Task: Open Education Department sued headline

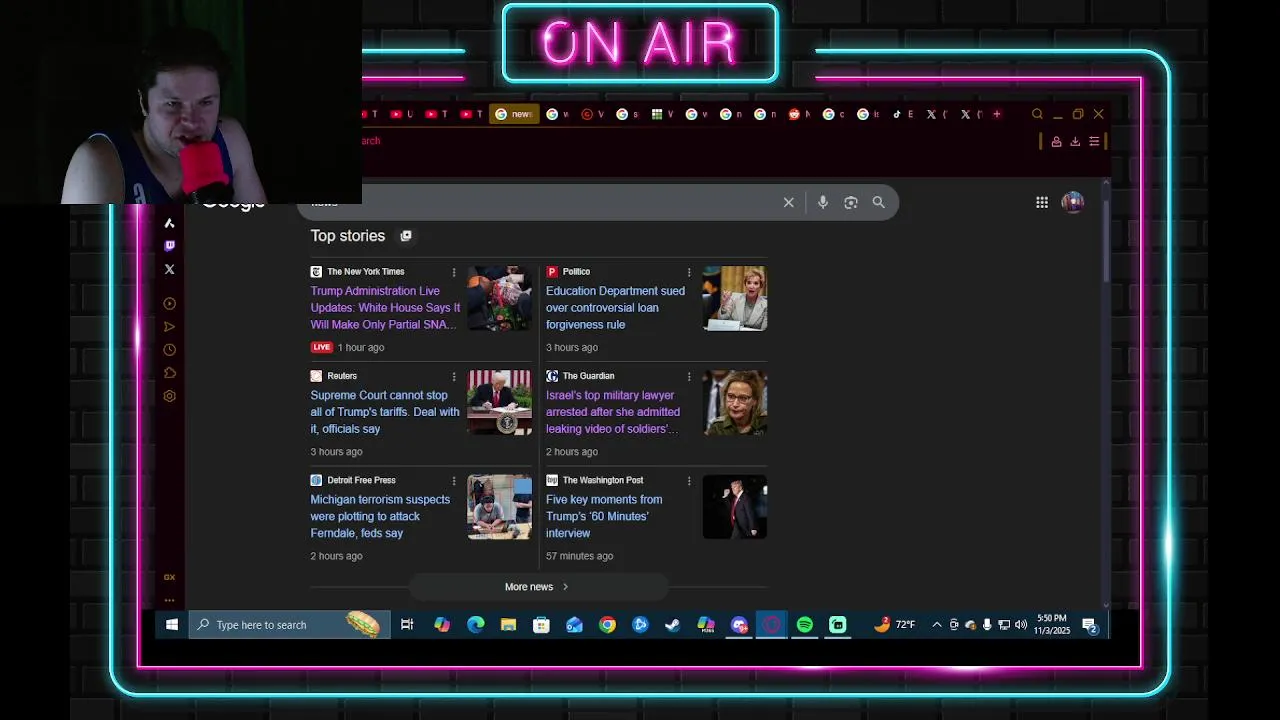Action: tap(615, 308)
